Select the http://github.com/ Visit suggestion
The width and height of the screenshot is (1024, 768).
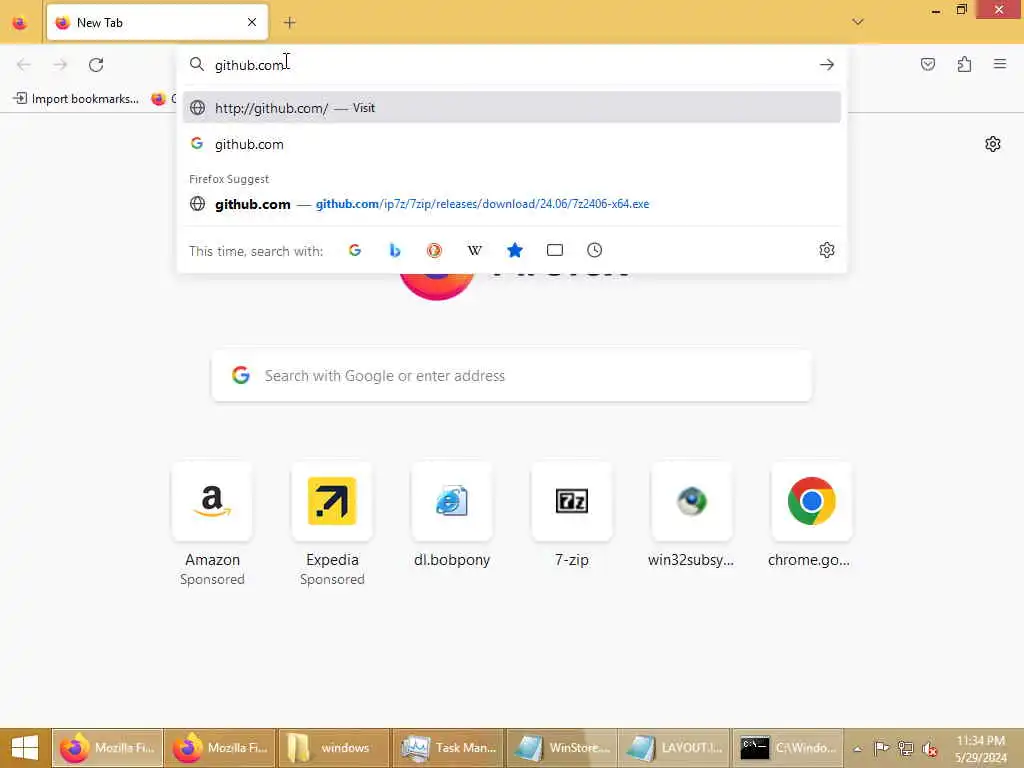511,108
